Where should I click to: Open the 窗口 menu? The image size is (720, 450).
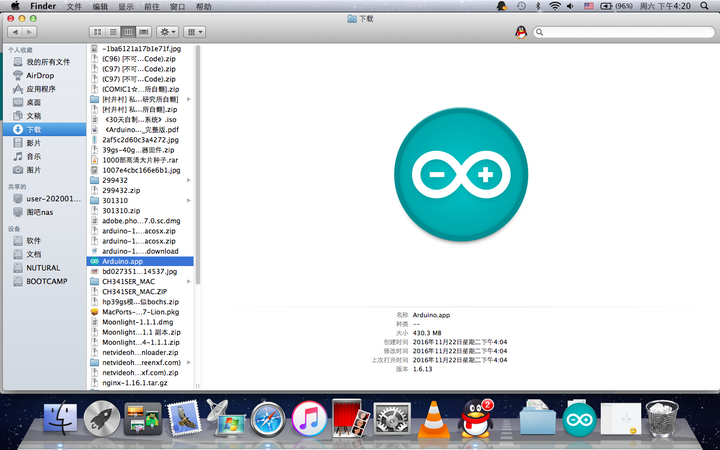[177, 6]
